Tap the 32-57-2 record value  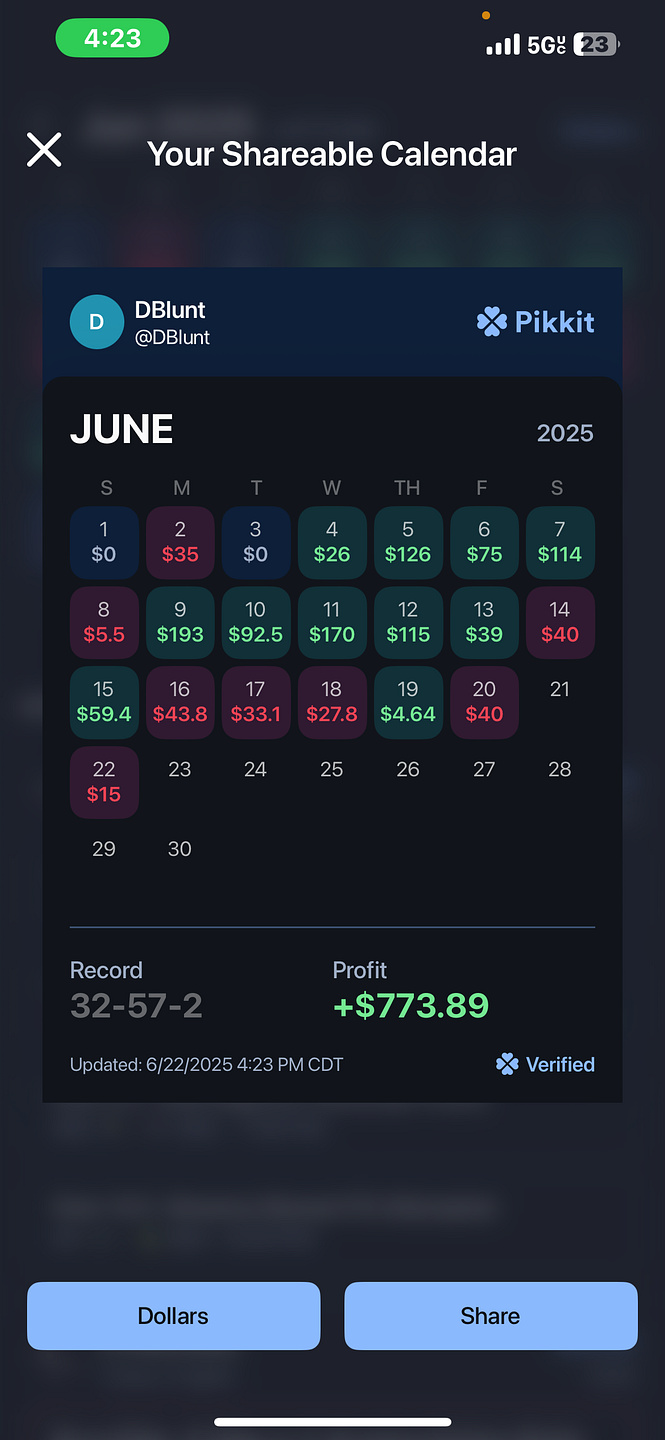(136, 1005)
